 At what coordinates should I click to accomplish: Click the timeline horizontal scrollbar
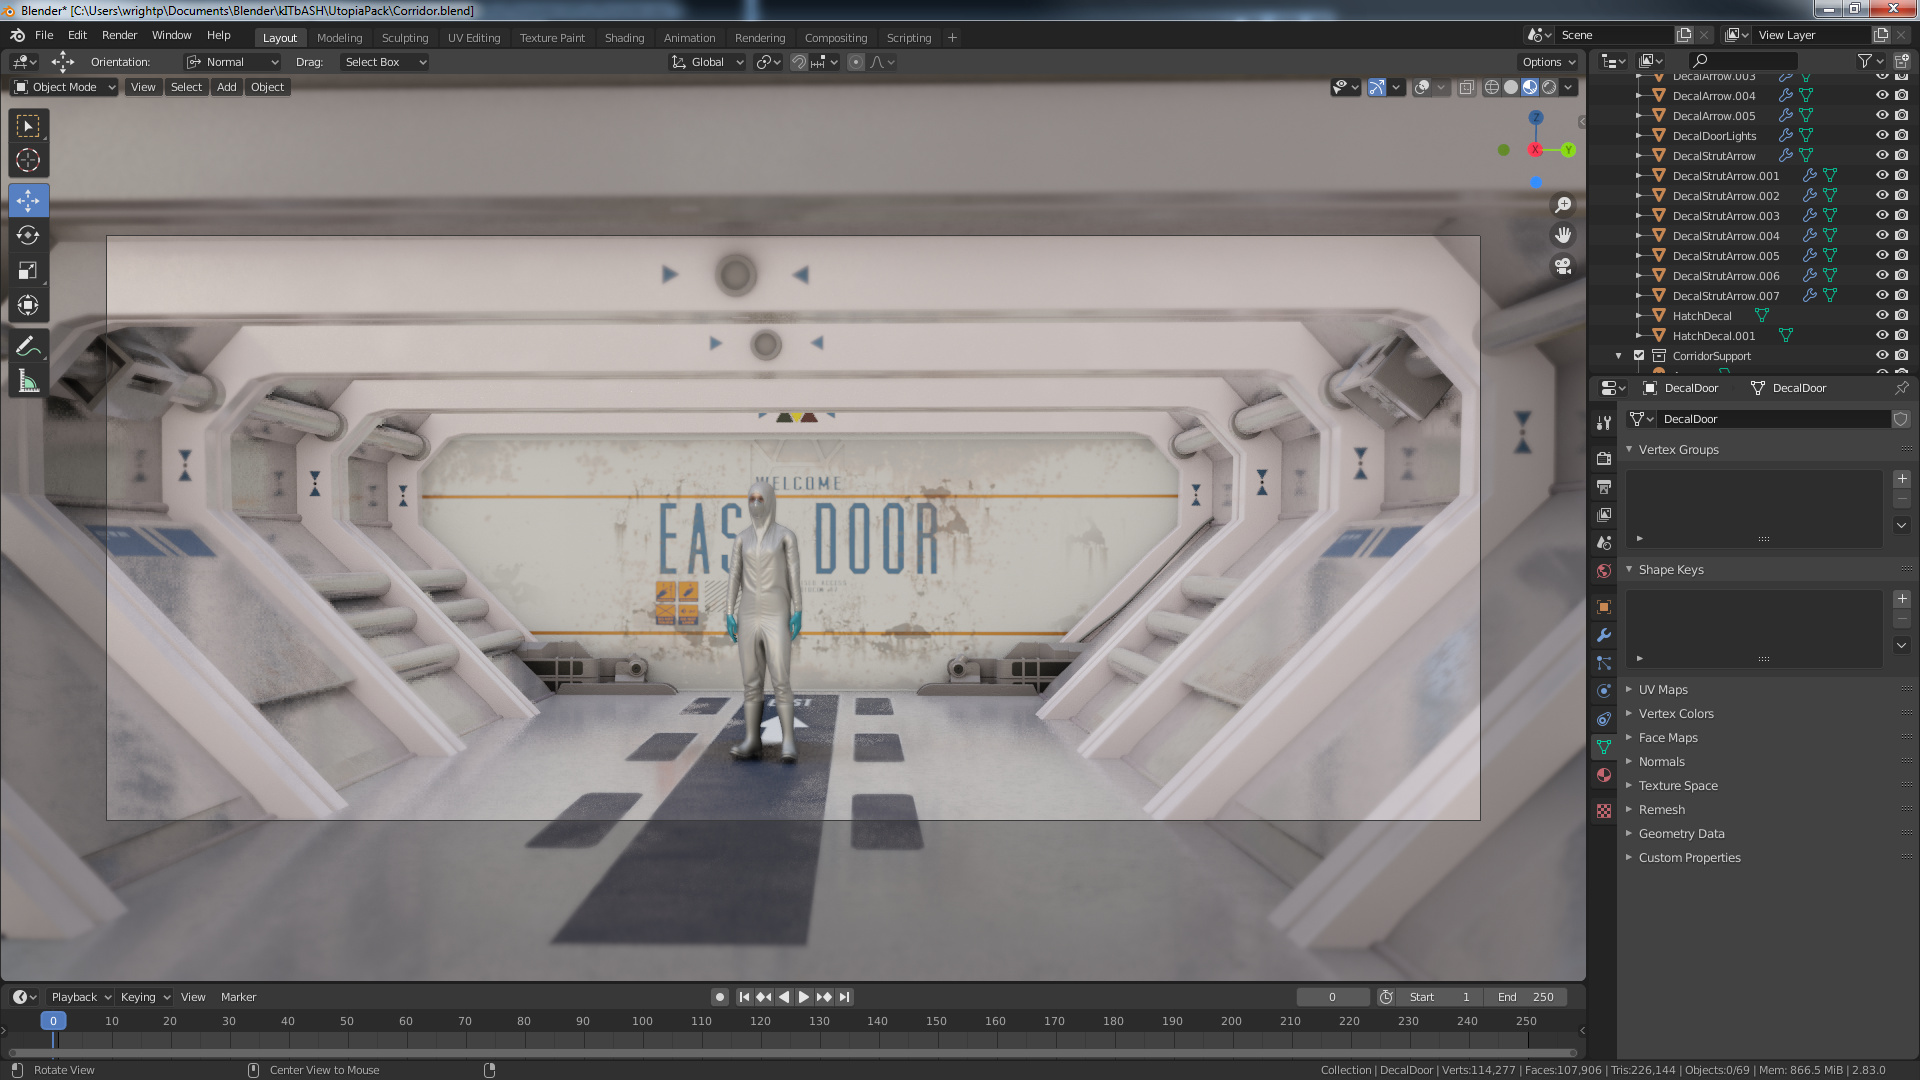click(x=792, y=1053)
